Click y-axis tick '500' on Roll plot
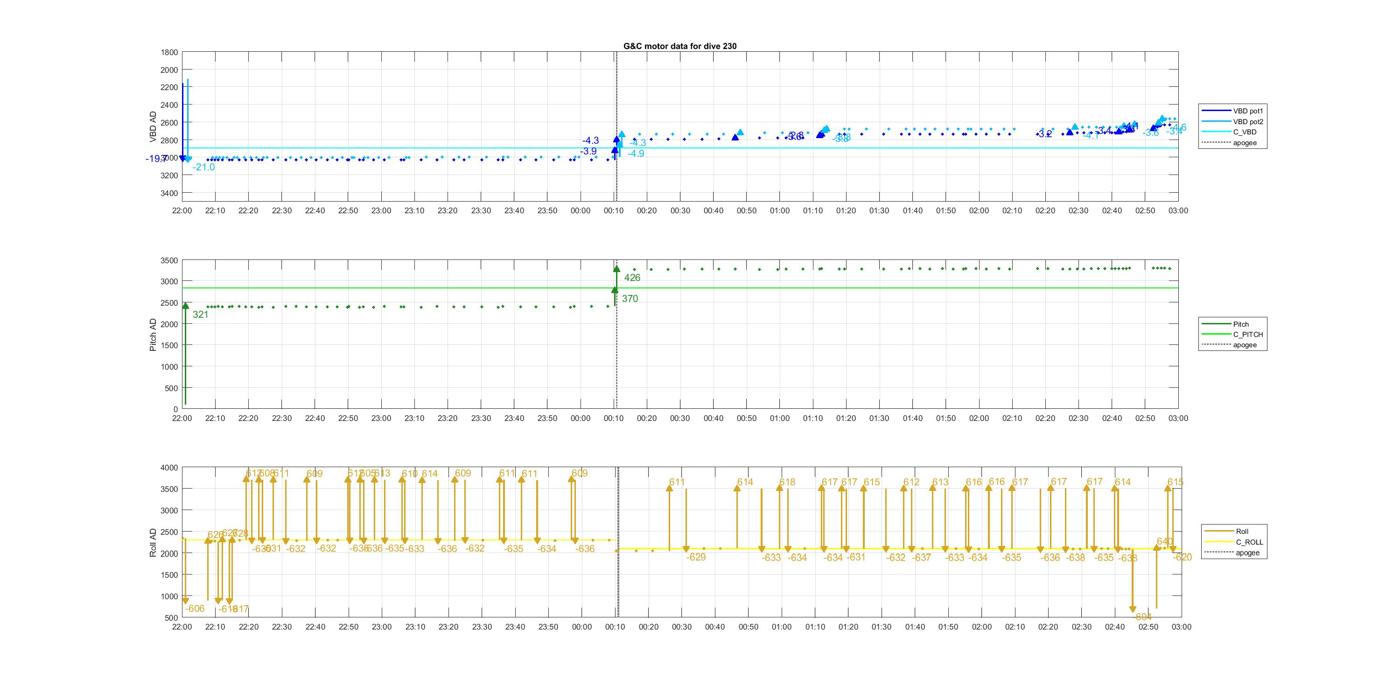The width and height of the screenshot is (1400, 693). tap(170, 618)
